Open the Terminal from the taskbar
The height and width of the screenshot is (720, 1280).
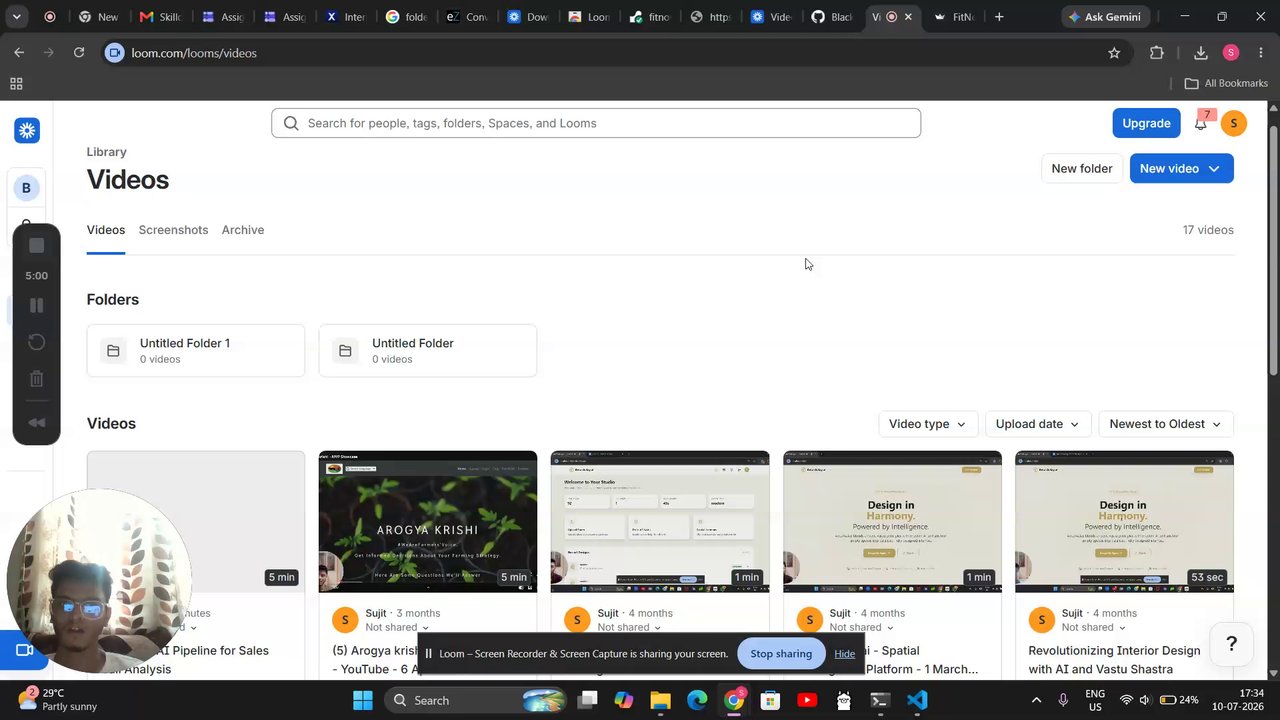tap(880, 700)
